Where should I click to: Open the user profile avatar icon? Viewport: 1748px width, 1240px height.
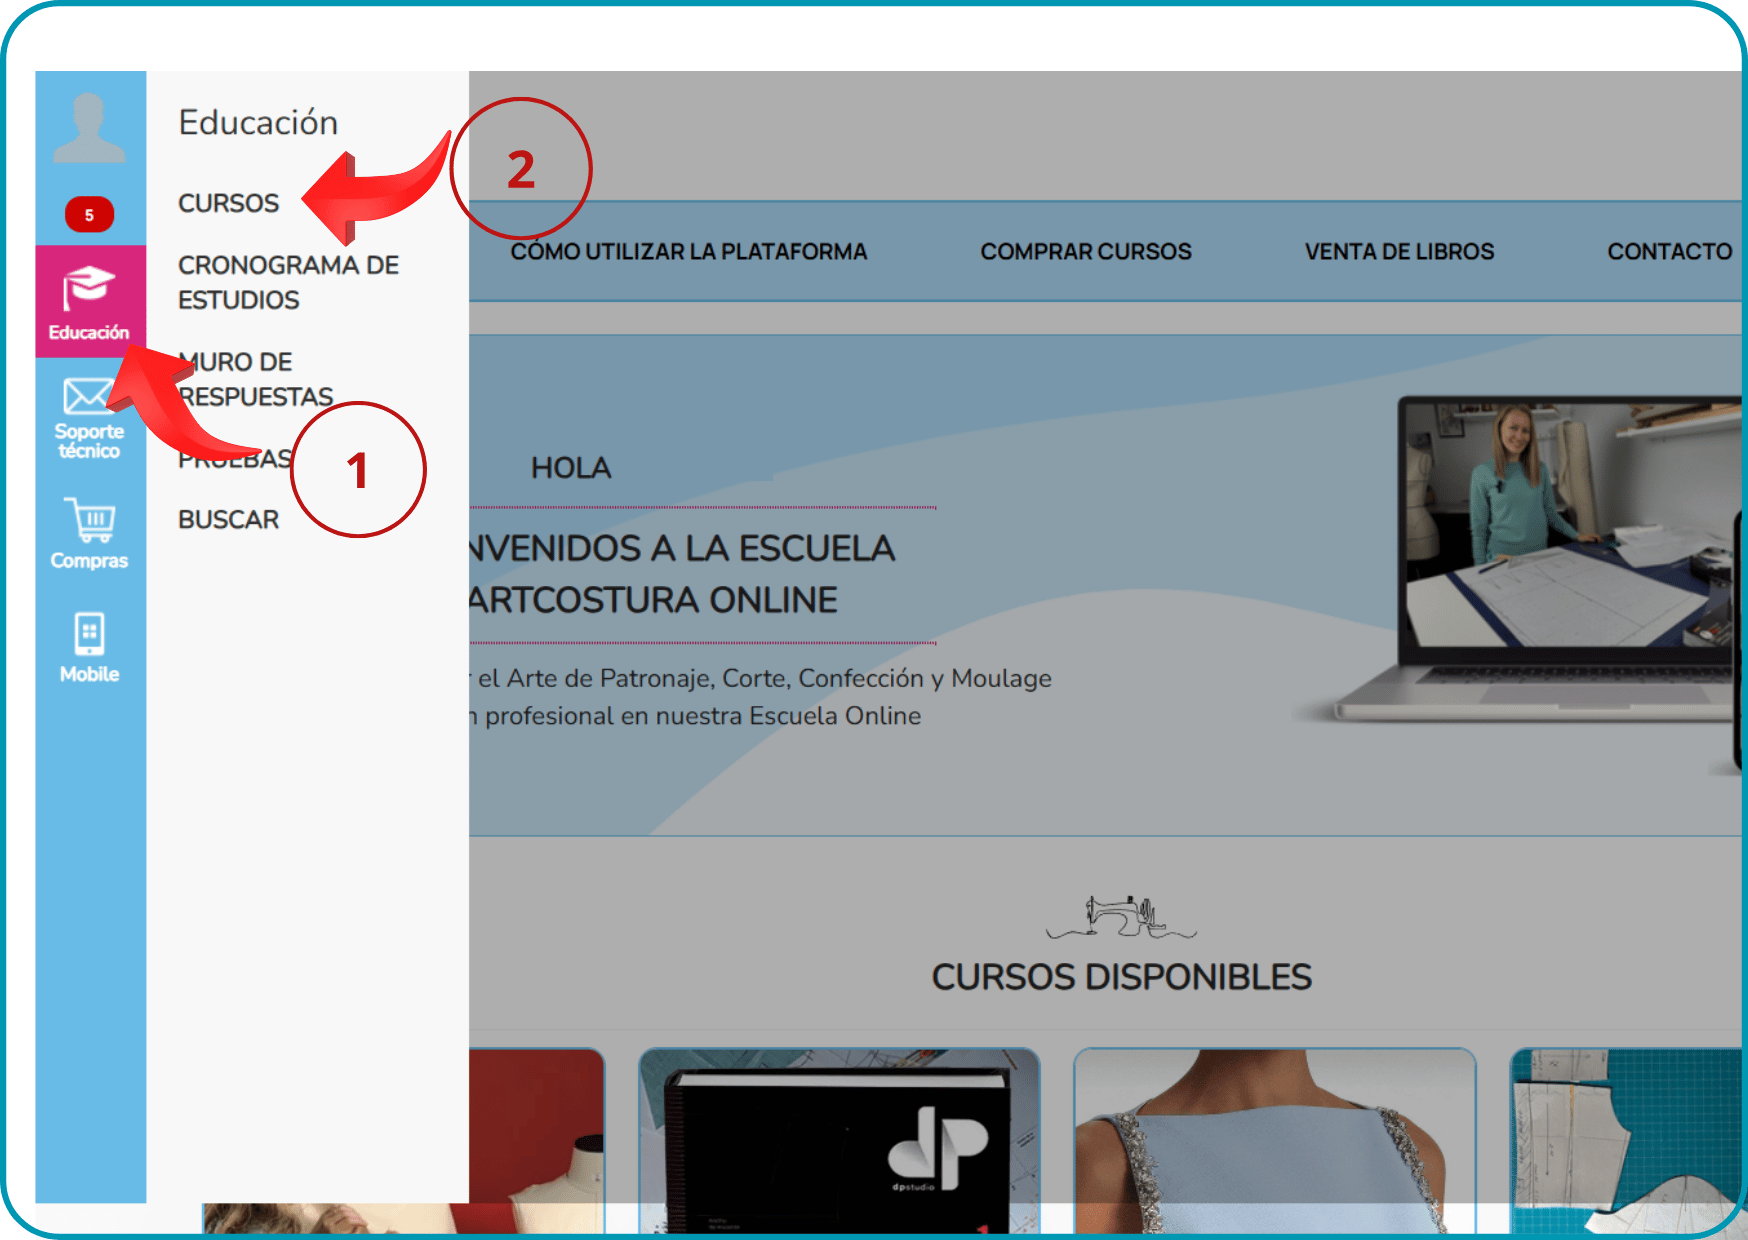pos(90,128)
